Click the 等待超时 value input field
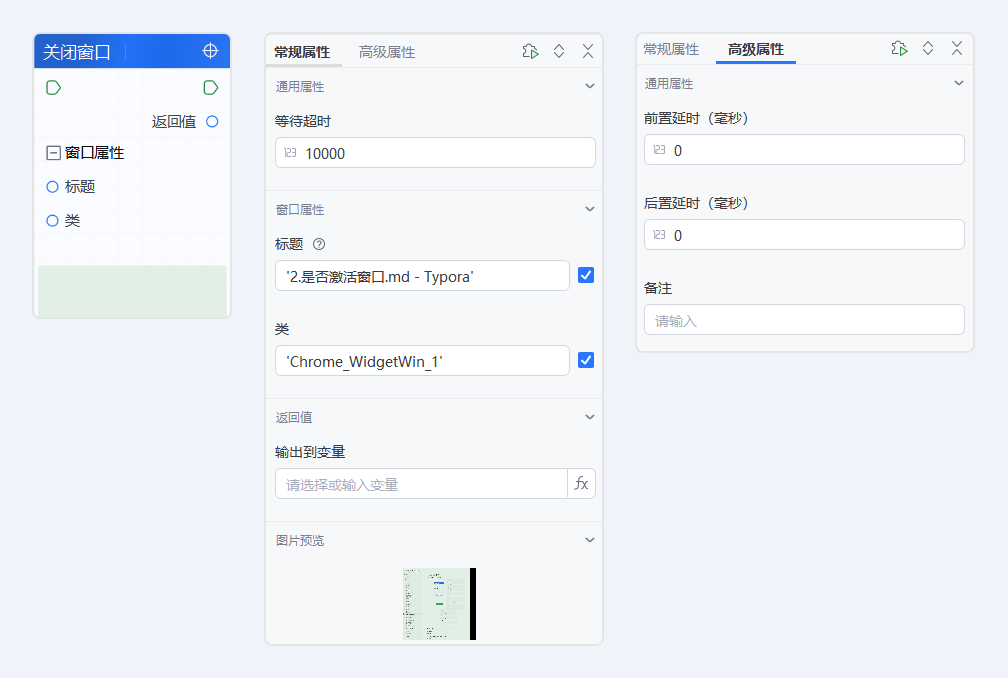Image resolution: width=1008 pixels, height=678 pixels. tap(434, 152)
